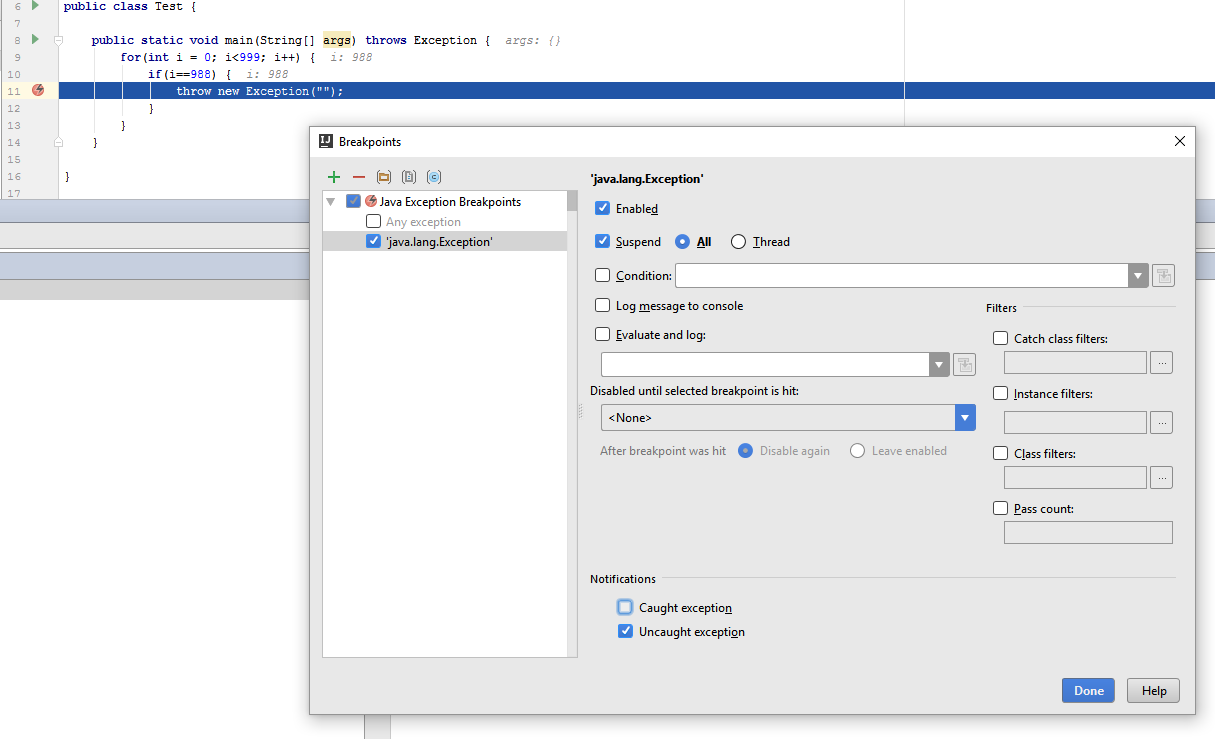Group breakpoints by package icon
1215x739 pixels.
[384, 177]
